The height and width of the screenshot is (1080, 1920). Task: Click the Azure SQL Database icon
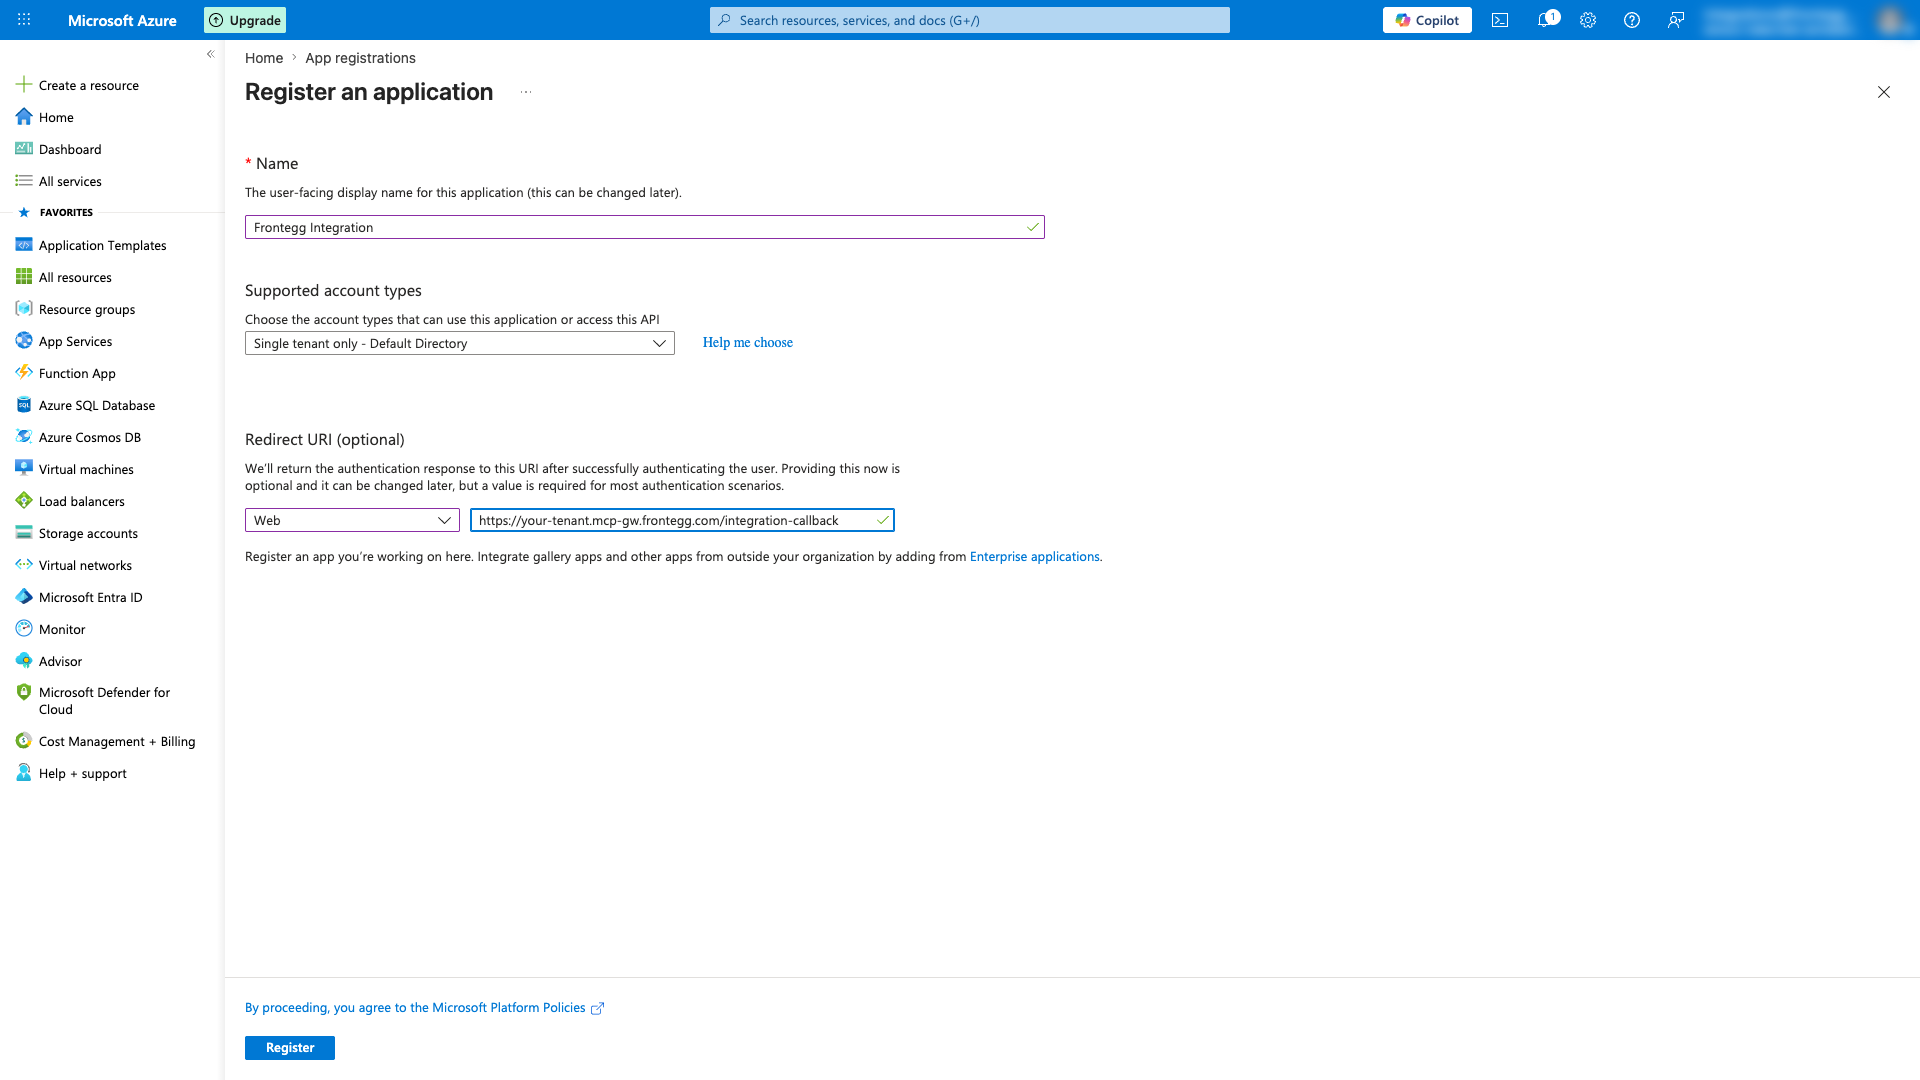click(x=24, y=405)
